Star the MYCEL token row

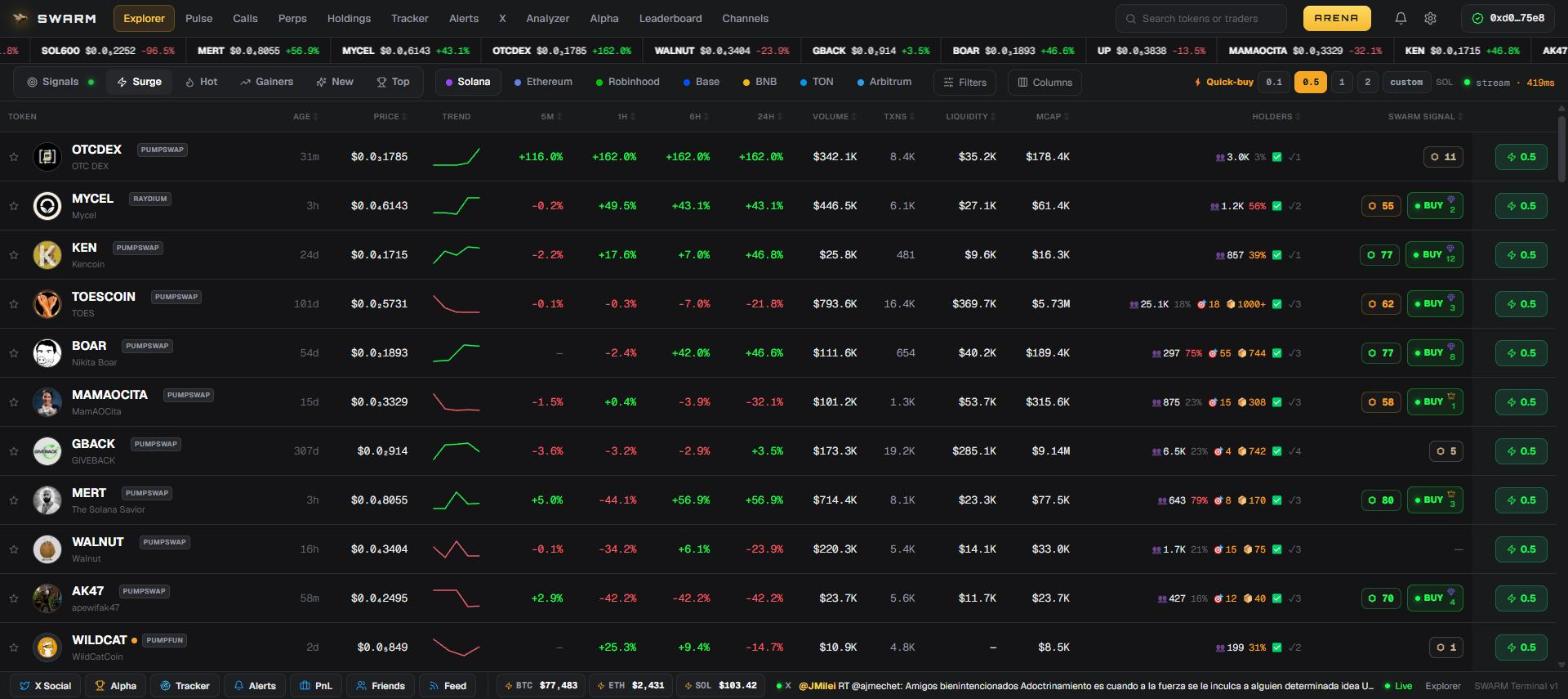(14, 206)
